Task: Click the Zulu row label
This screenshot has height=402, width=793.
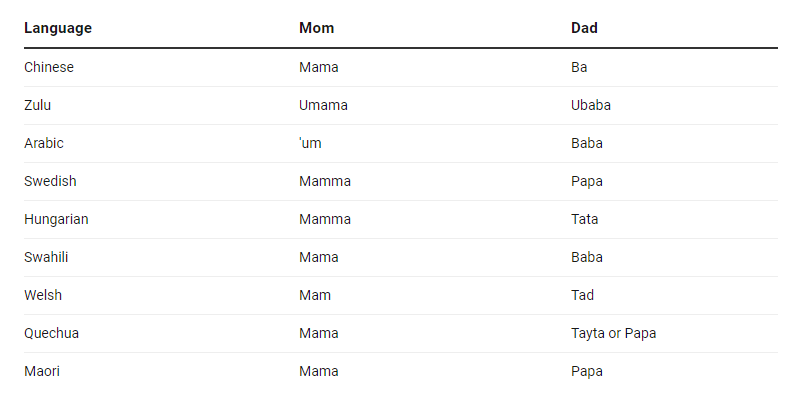Action: click(x=38, y=105)
